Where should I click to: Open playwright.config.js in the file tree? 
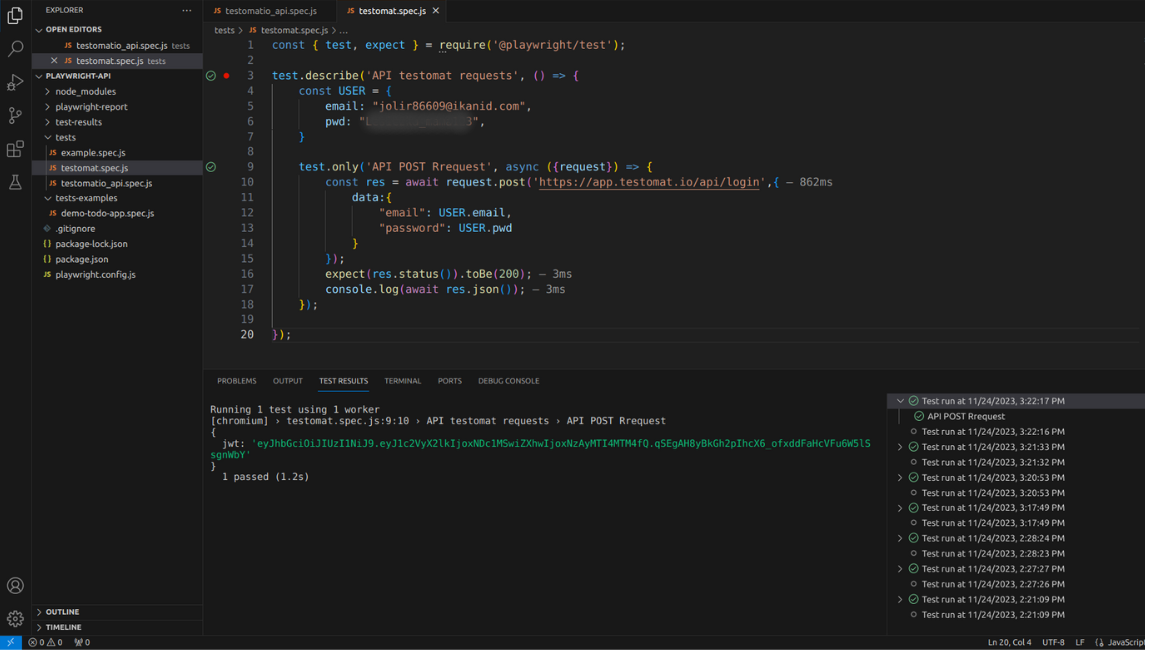pyautogui.click(x=95, y=274)
